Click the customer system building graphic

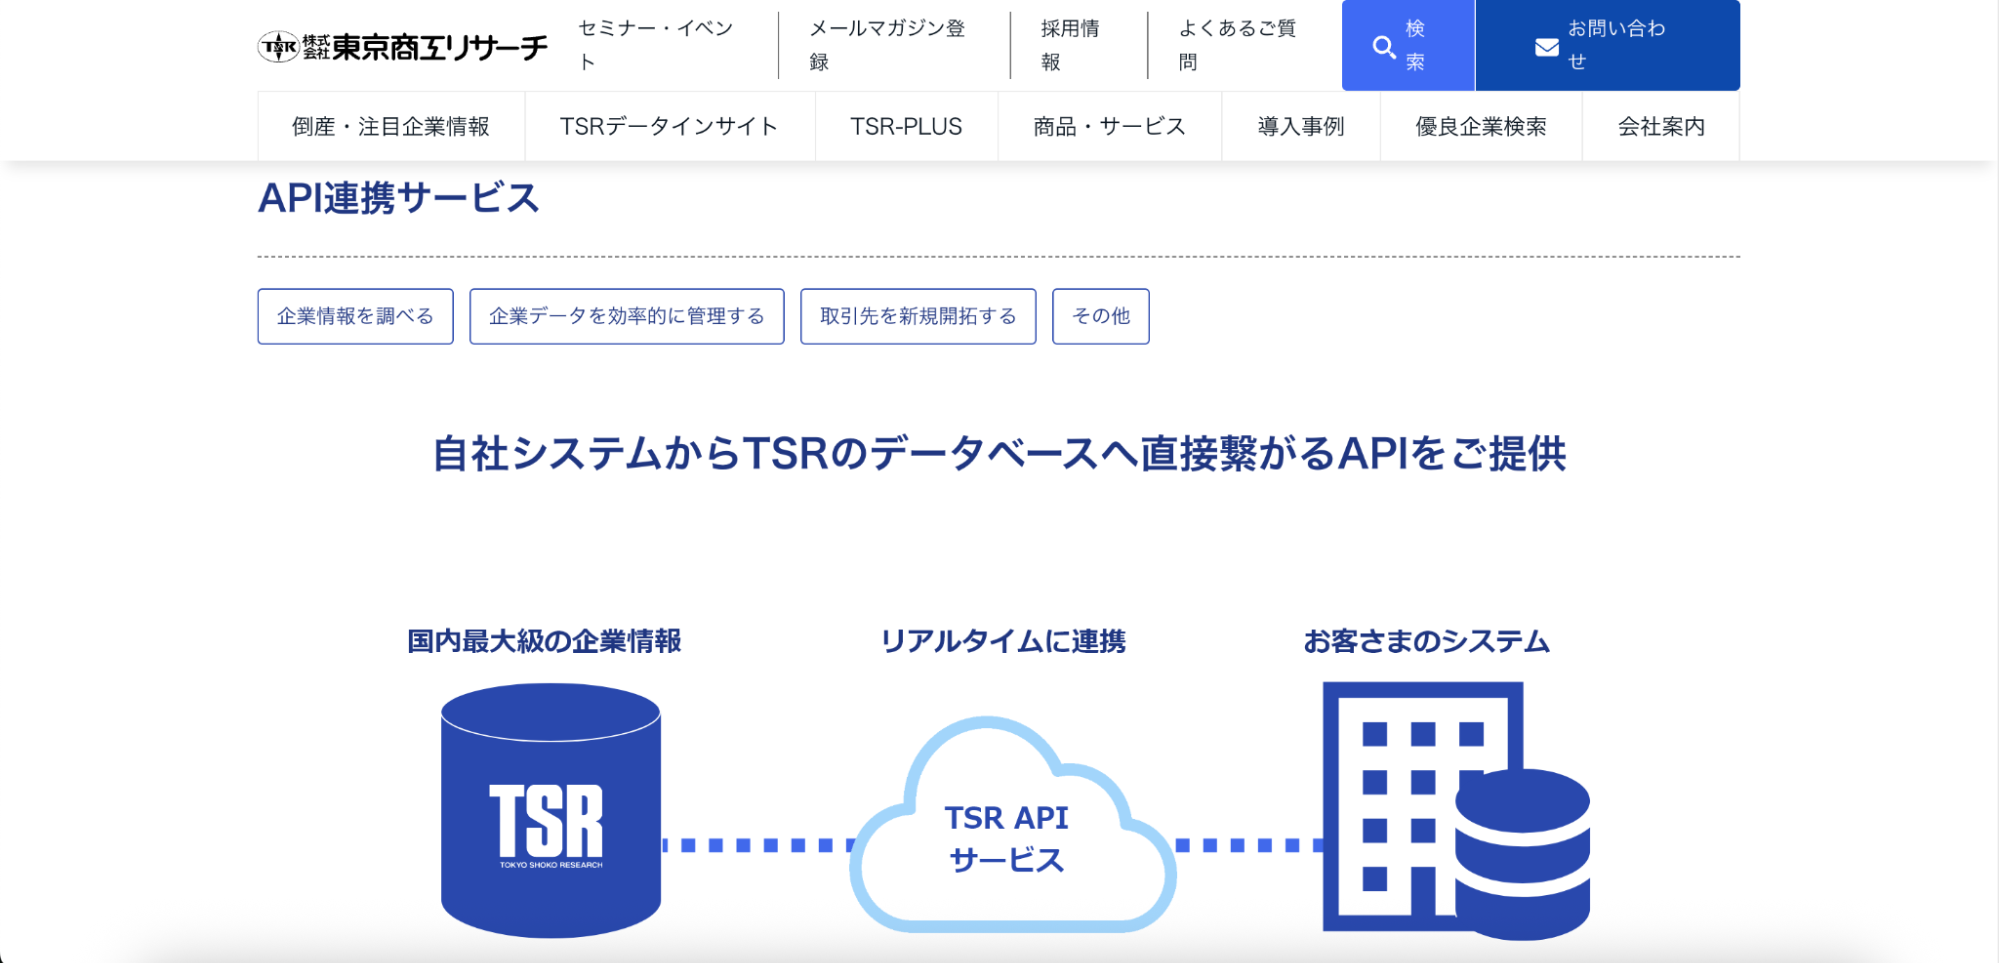point(1456,811)
